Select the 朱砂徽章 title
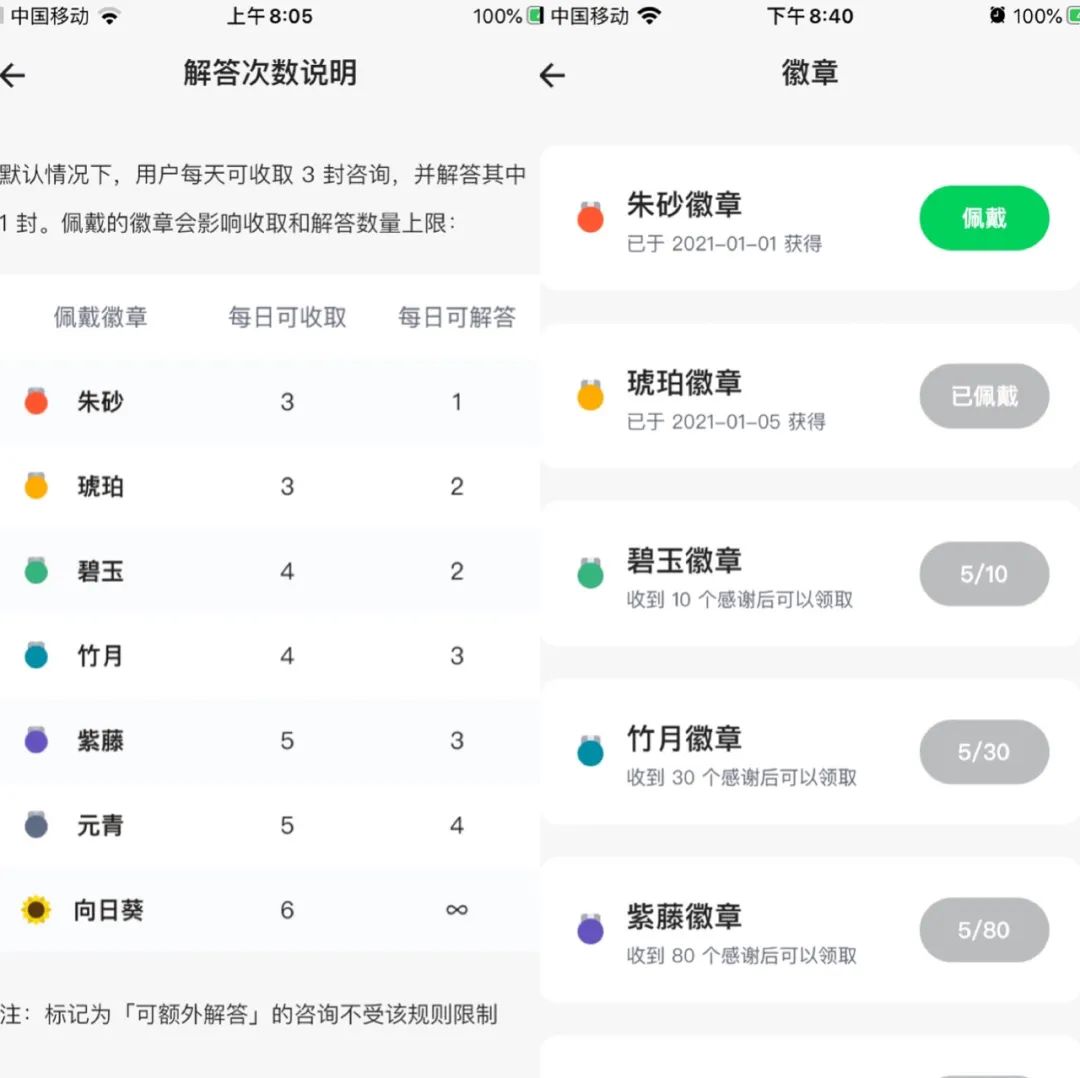Image resolution: width=1080 pixels, height=1078 pixels. (x=684, y=205)
